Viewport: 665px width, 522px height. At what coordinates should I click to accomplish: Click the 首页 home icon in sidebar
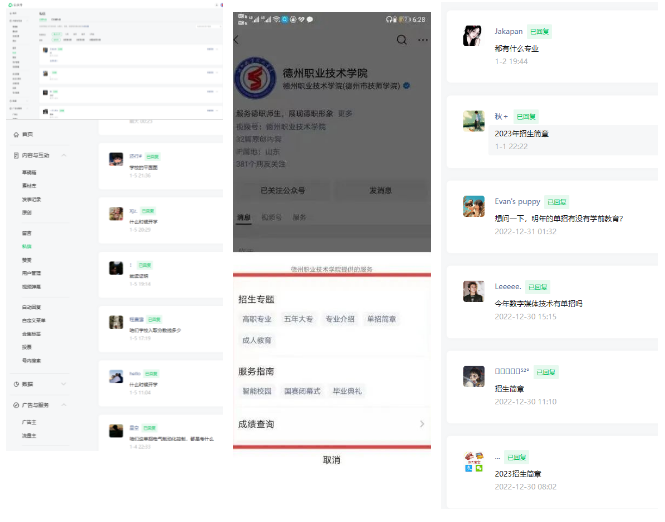(14, 134)
